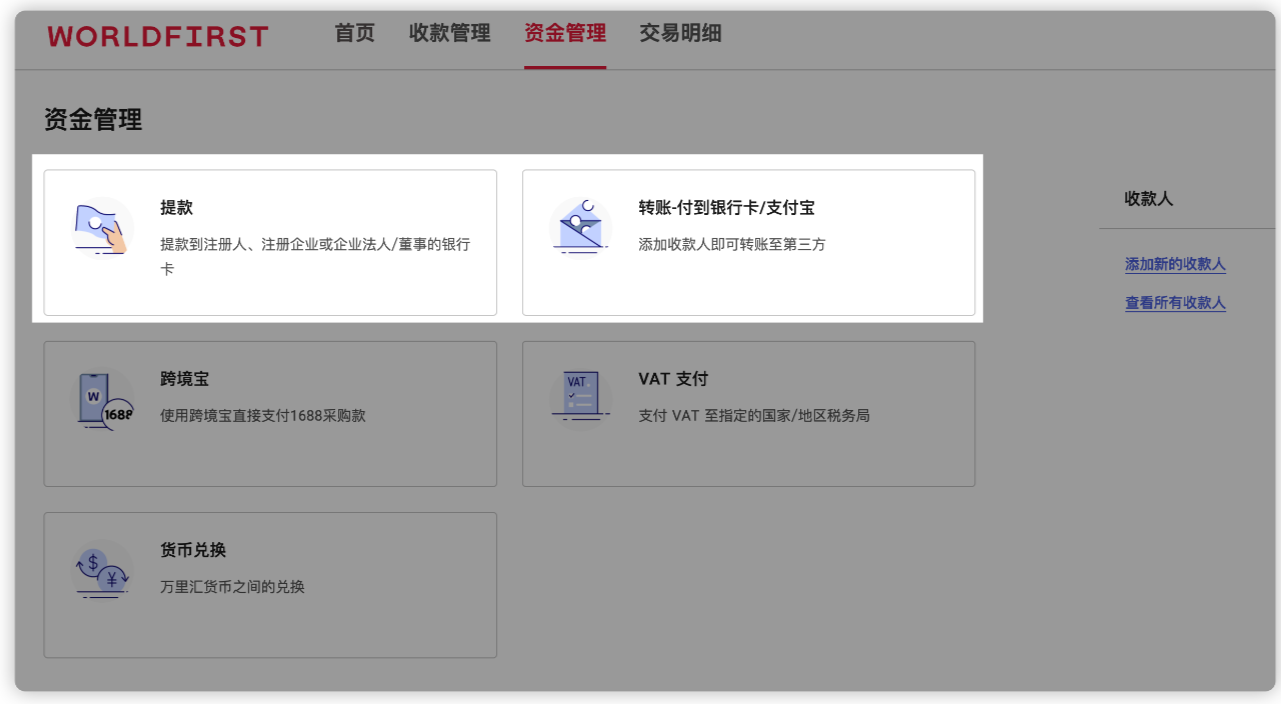Click the VAT 支付 card title
1281x704 pixels.
point(673,380)
